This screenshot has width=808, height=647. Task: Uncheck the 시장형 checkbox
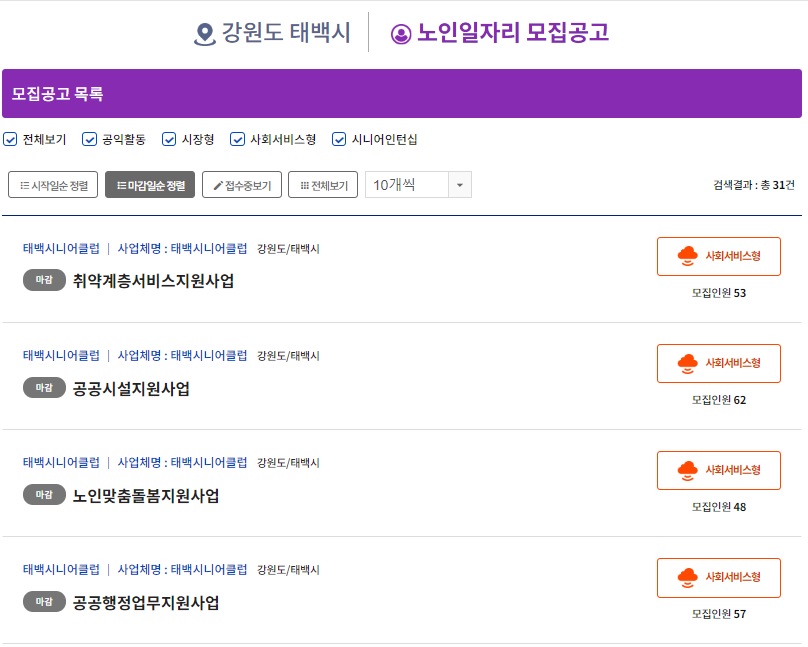(x=169, y=139)
